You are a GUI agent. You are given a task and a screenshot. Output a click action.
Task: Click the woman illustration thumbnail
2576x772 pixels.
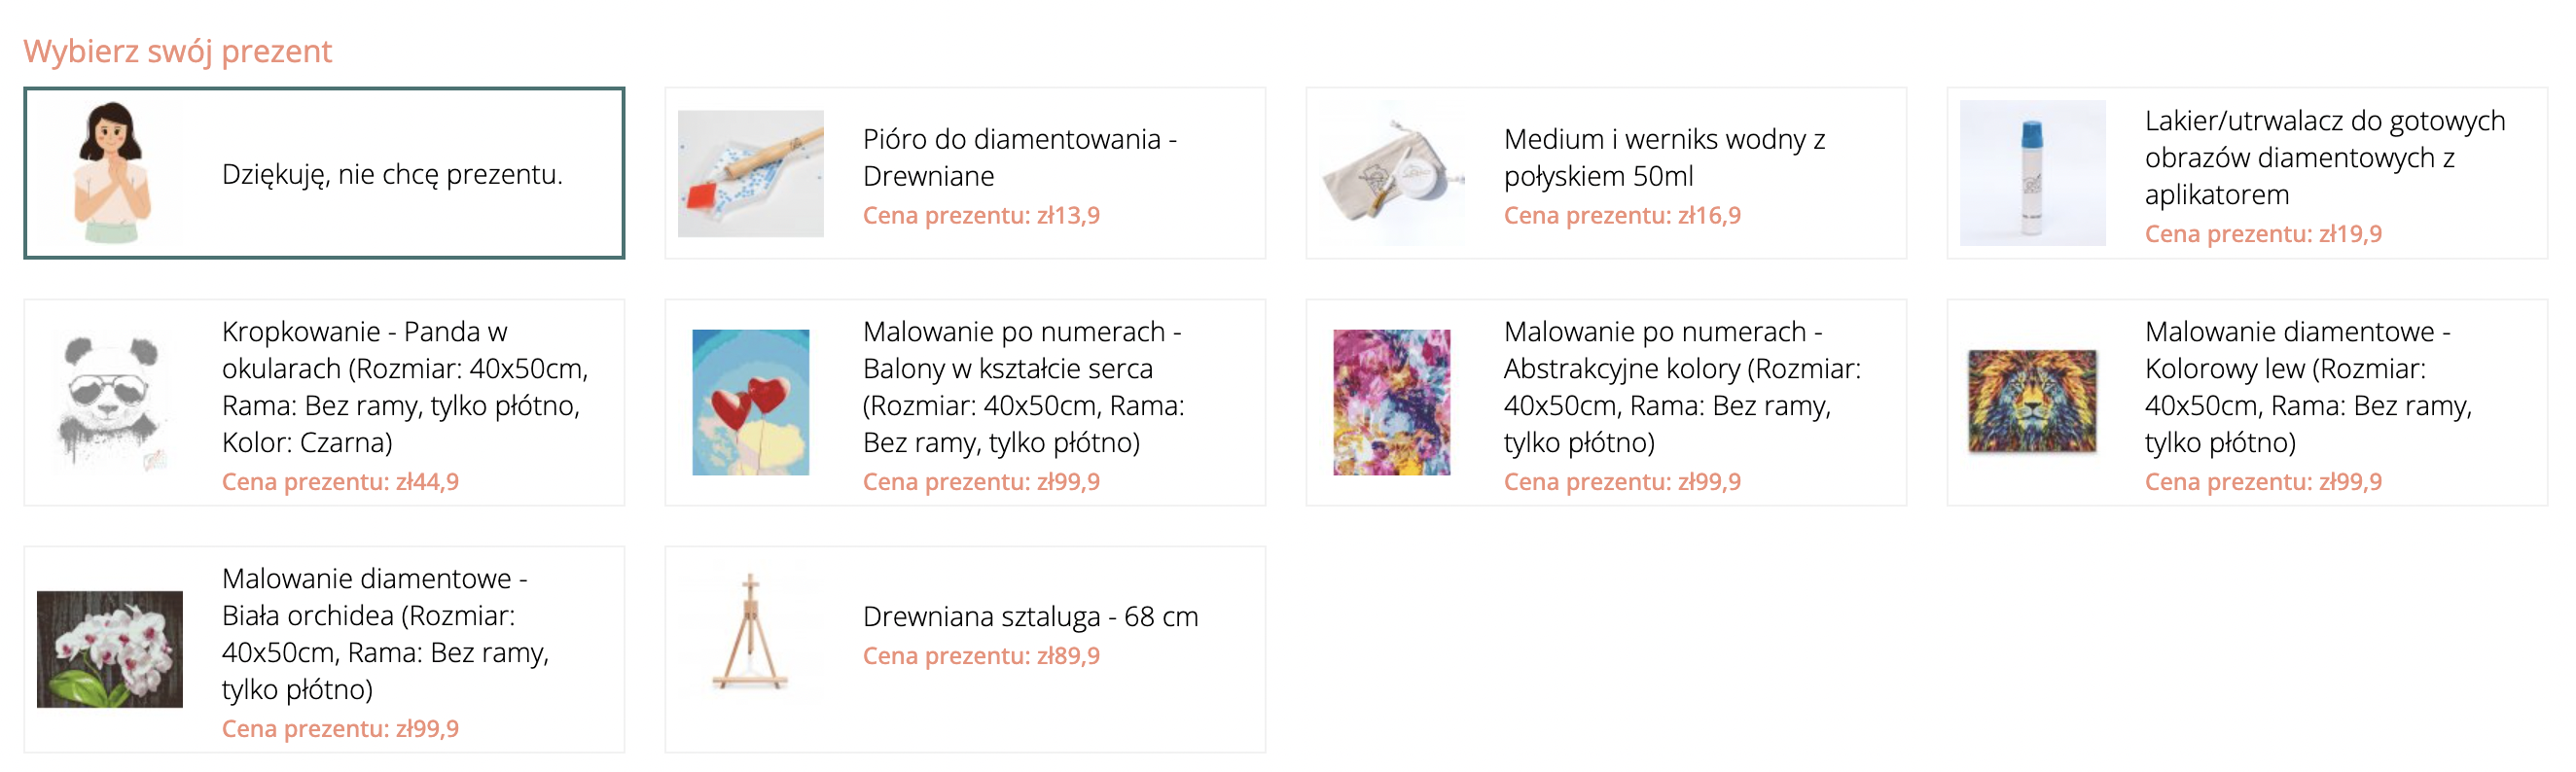110,173
